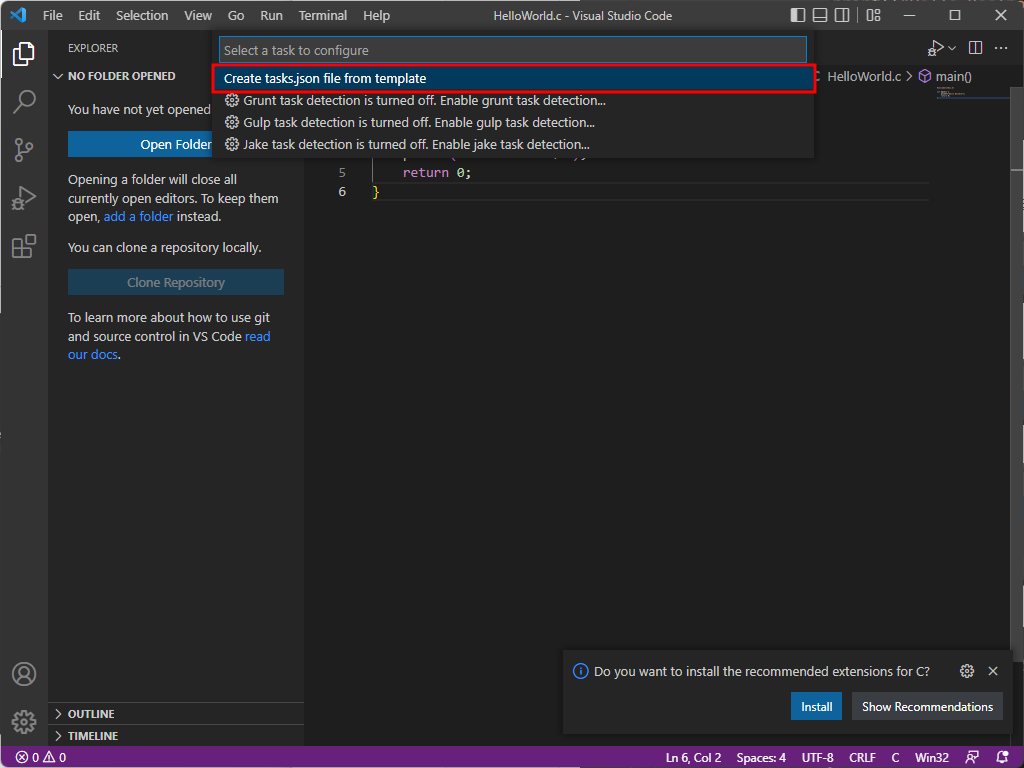
Task: Select Enable jake task detection entry
Action: (513, 144)
